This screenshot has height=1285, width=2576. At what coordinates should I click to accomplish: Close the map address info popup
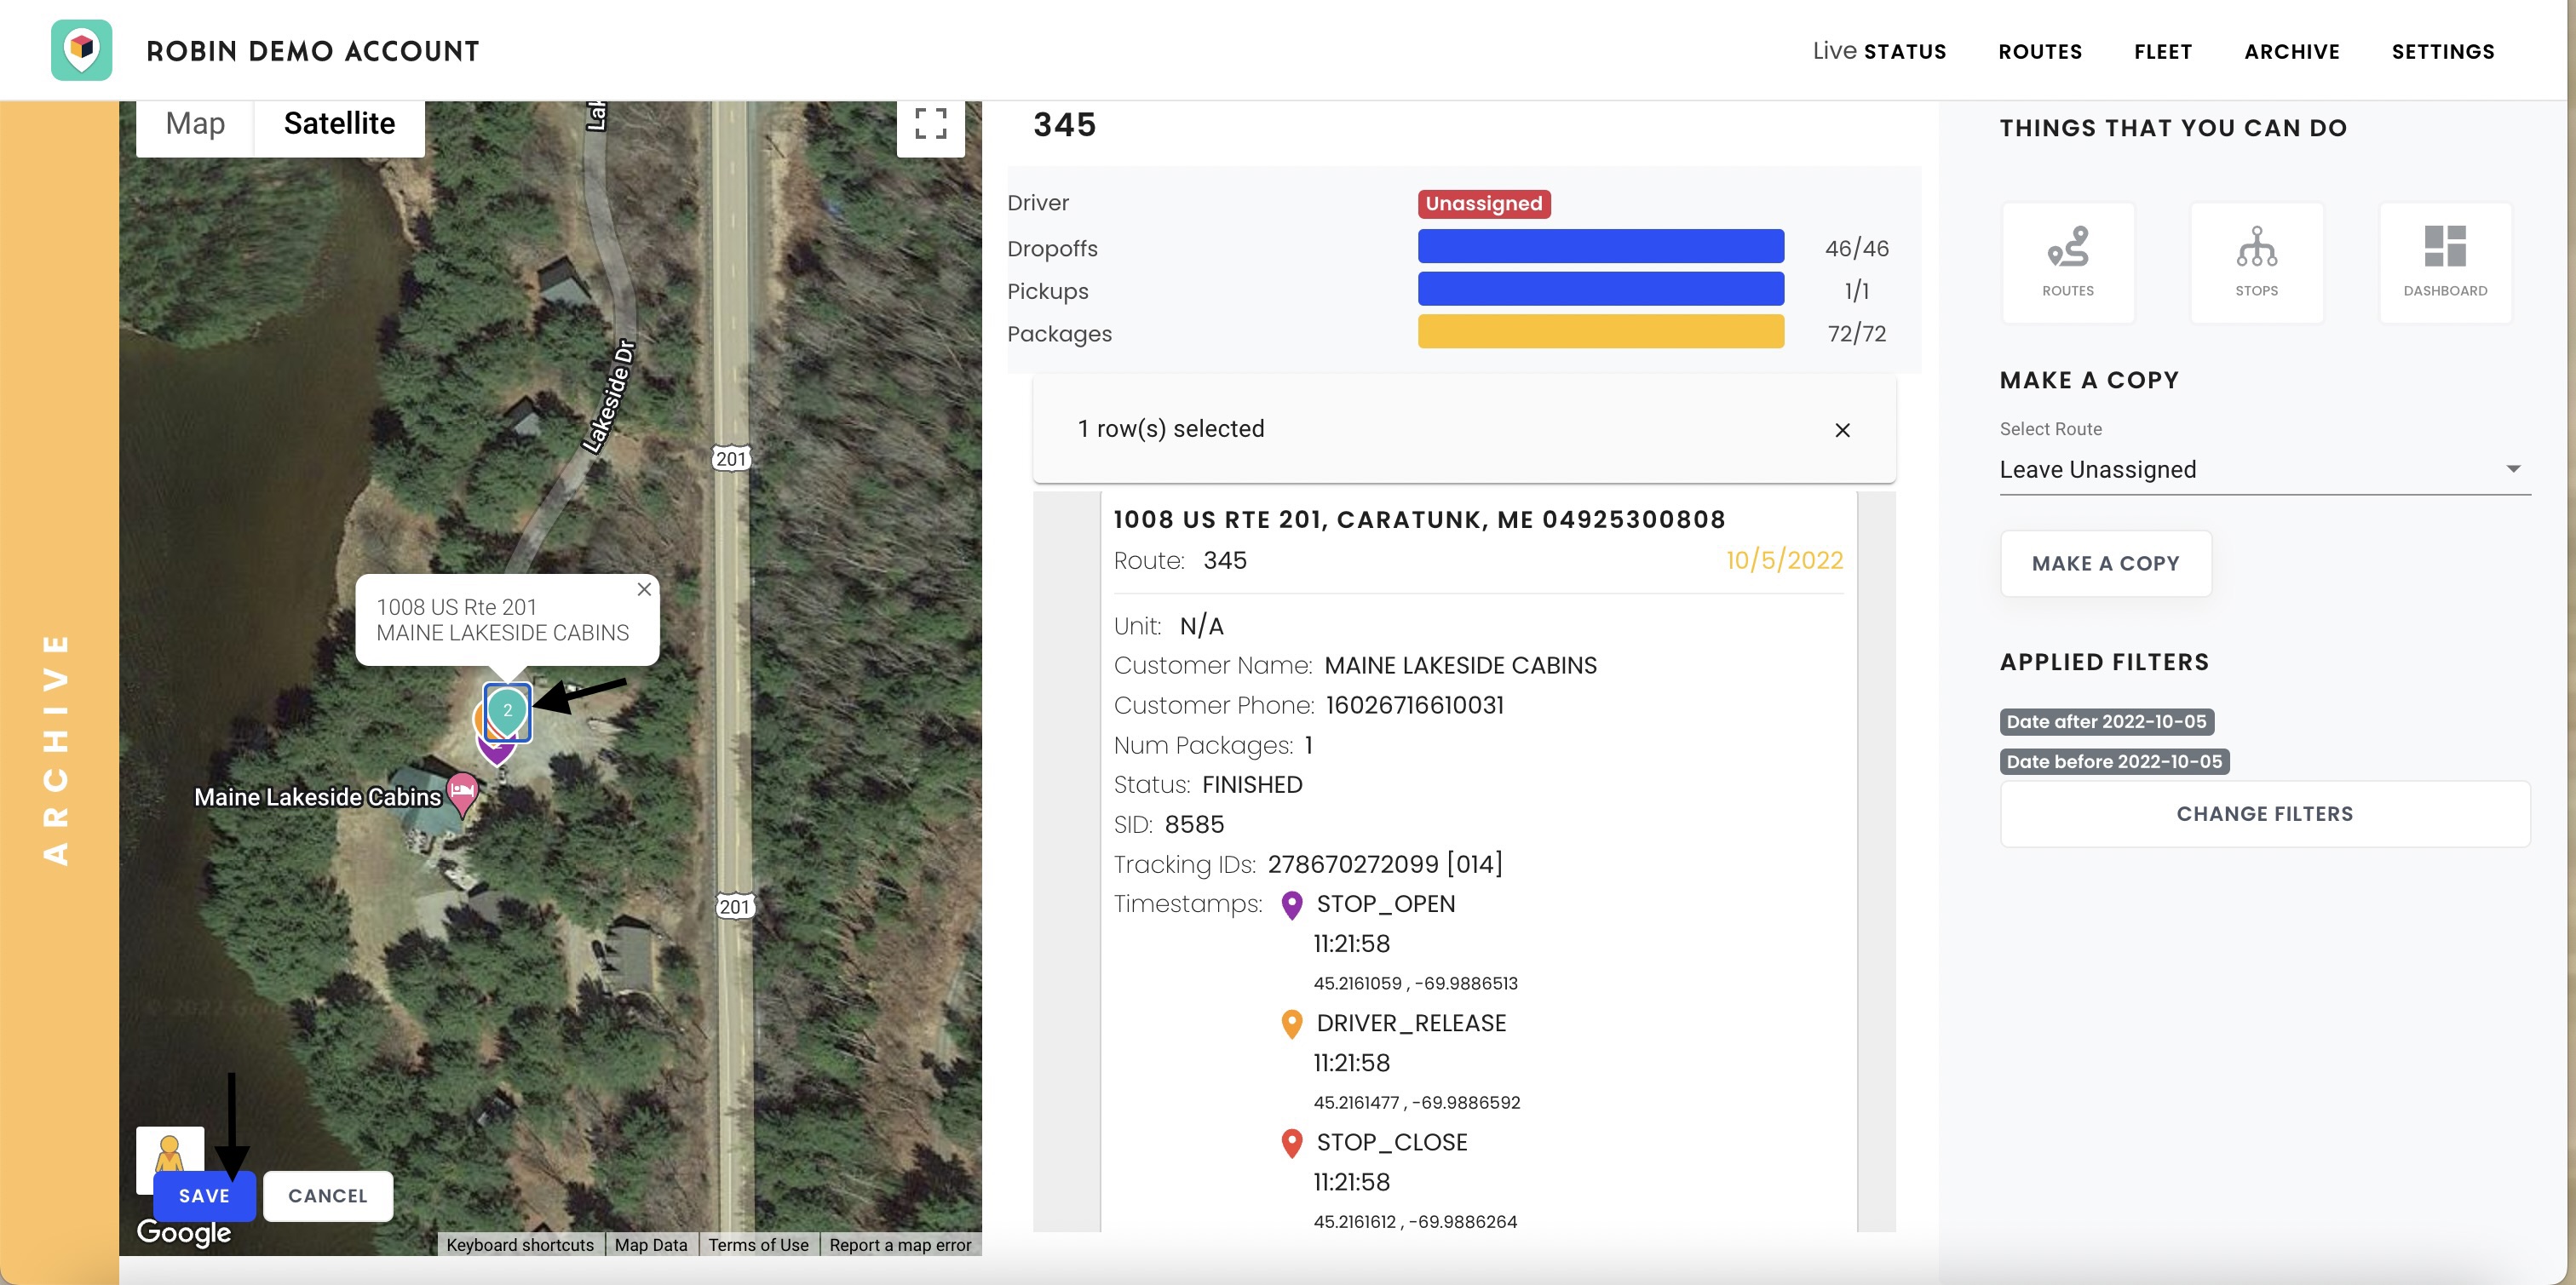(644, 590)
